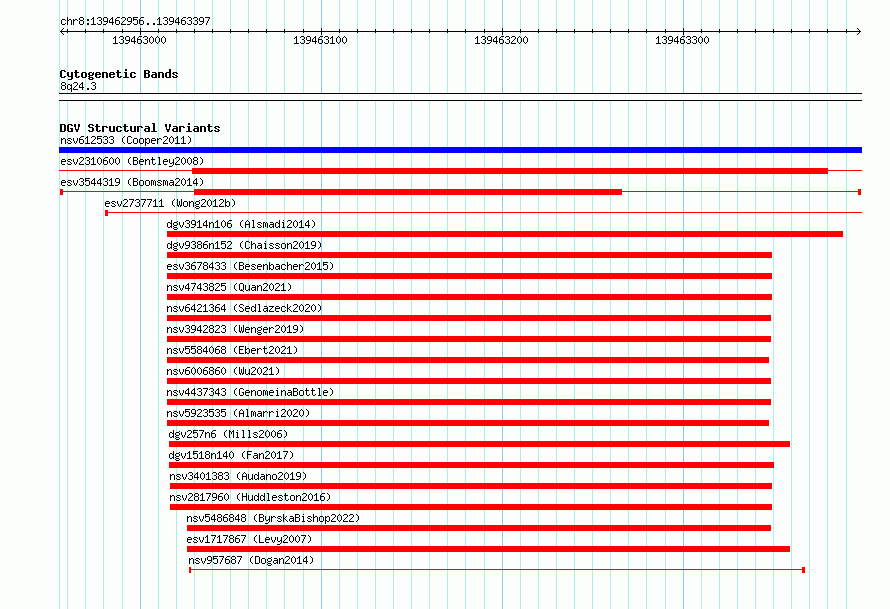This screenshot has width=890, height=609.
Task: Click the nsv4743825 red bar
Action: 469,297
